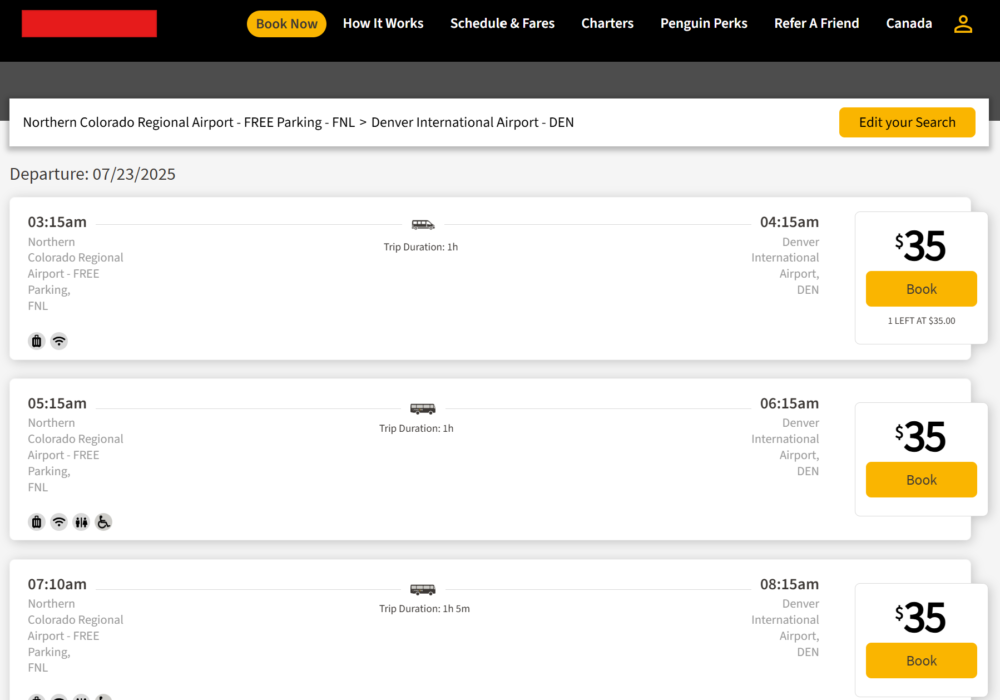This screenshot has width=1000, height=700.
Task: Open Refer A Friend link
Action: pos(816,23)
